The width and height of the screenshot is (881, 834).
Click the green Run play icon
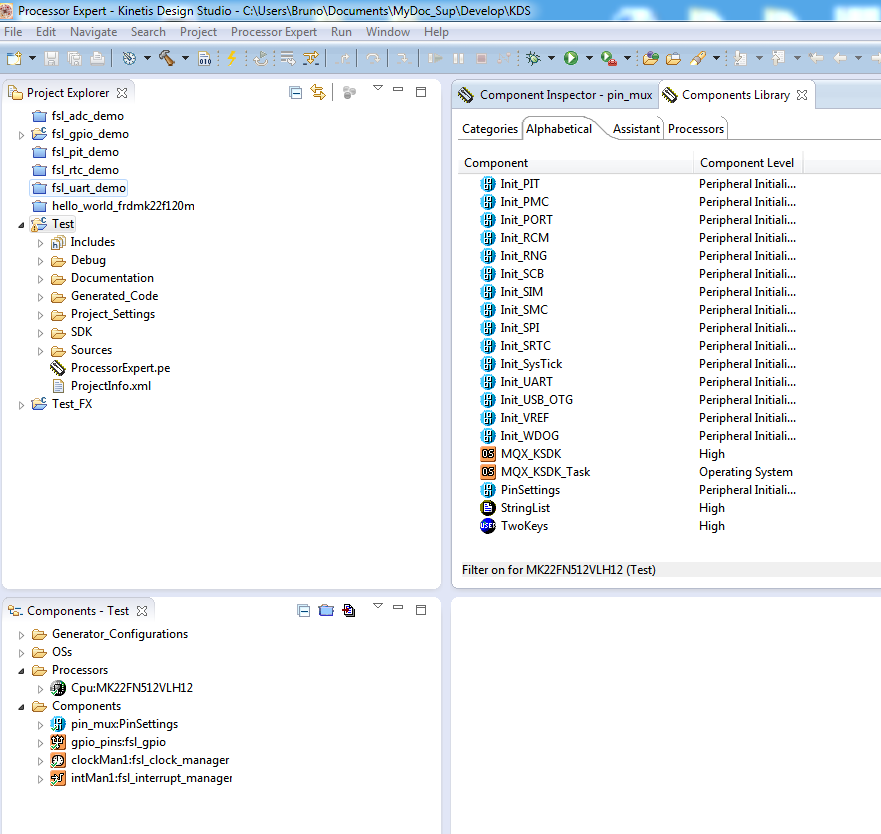click(x=571, y=58)
